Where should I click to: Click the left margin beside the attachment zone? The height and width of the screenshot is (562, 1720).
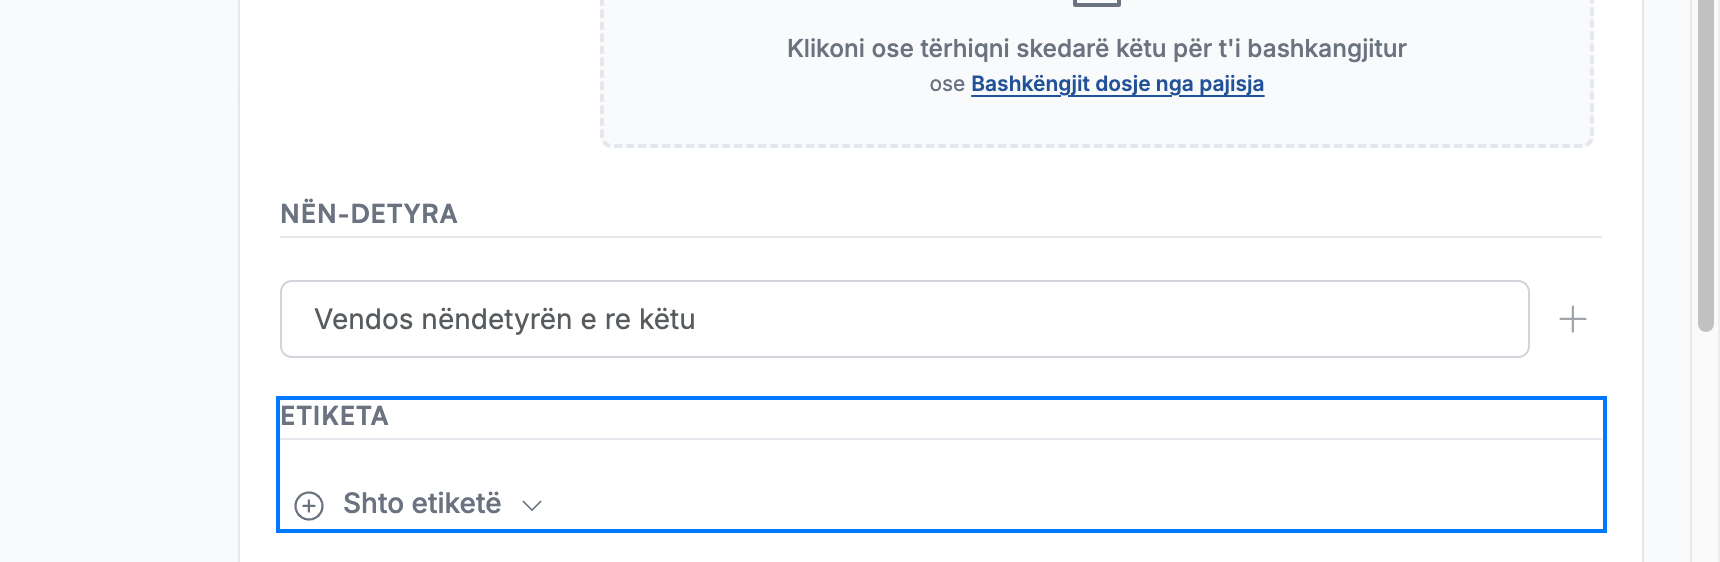420,70
